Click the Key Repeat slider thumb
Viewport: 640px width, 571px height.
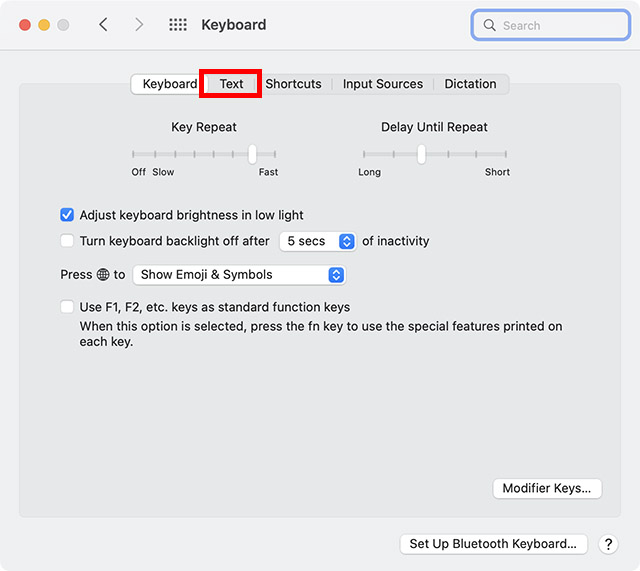[x=252, y=154]
